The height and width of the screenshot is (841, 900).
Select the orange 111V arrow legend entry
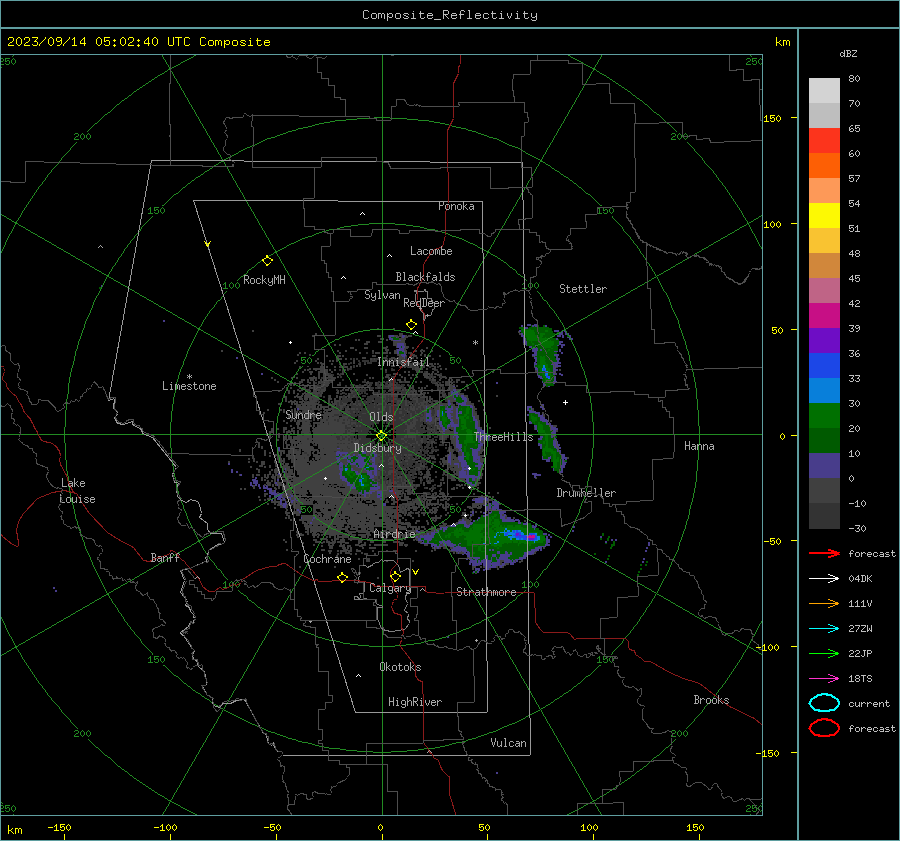(x=824, y=603)
